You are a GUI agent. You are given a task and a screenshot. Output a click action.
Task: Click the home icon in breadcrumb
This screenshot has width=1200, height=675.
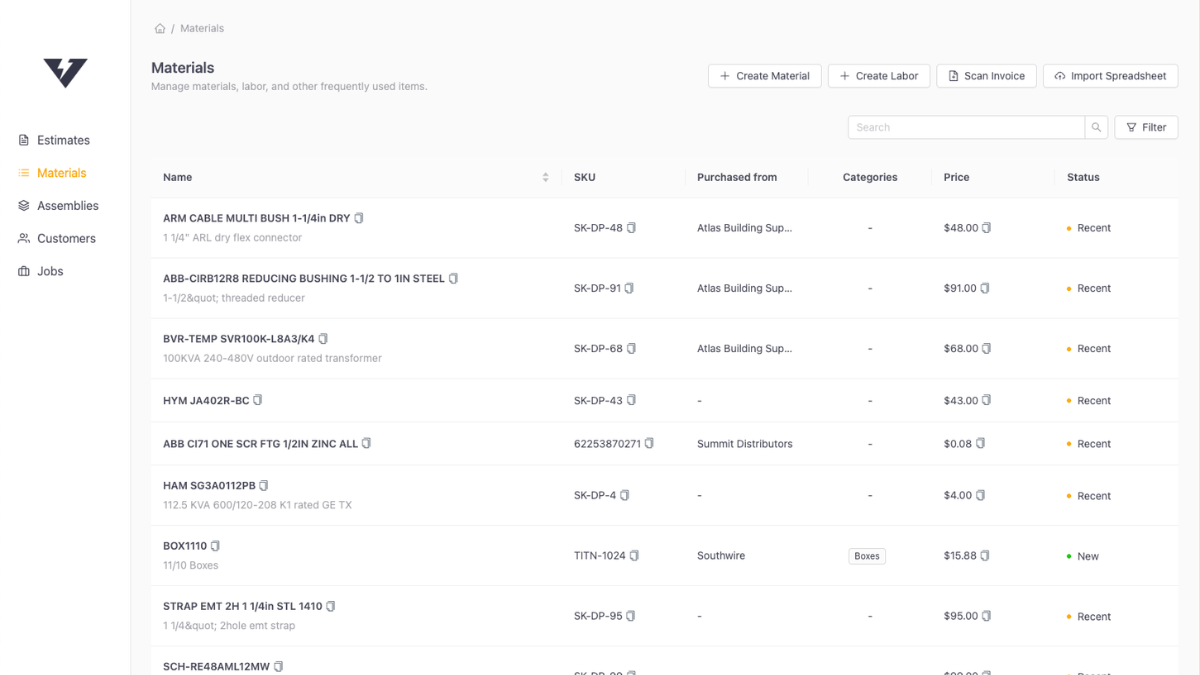(160, 29)
